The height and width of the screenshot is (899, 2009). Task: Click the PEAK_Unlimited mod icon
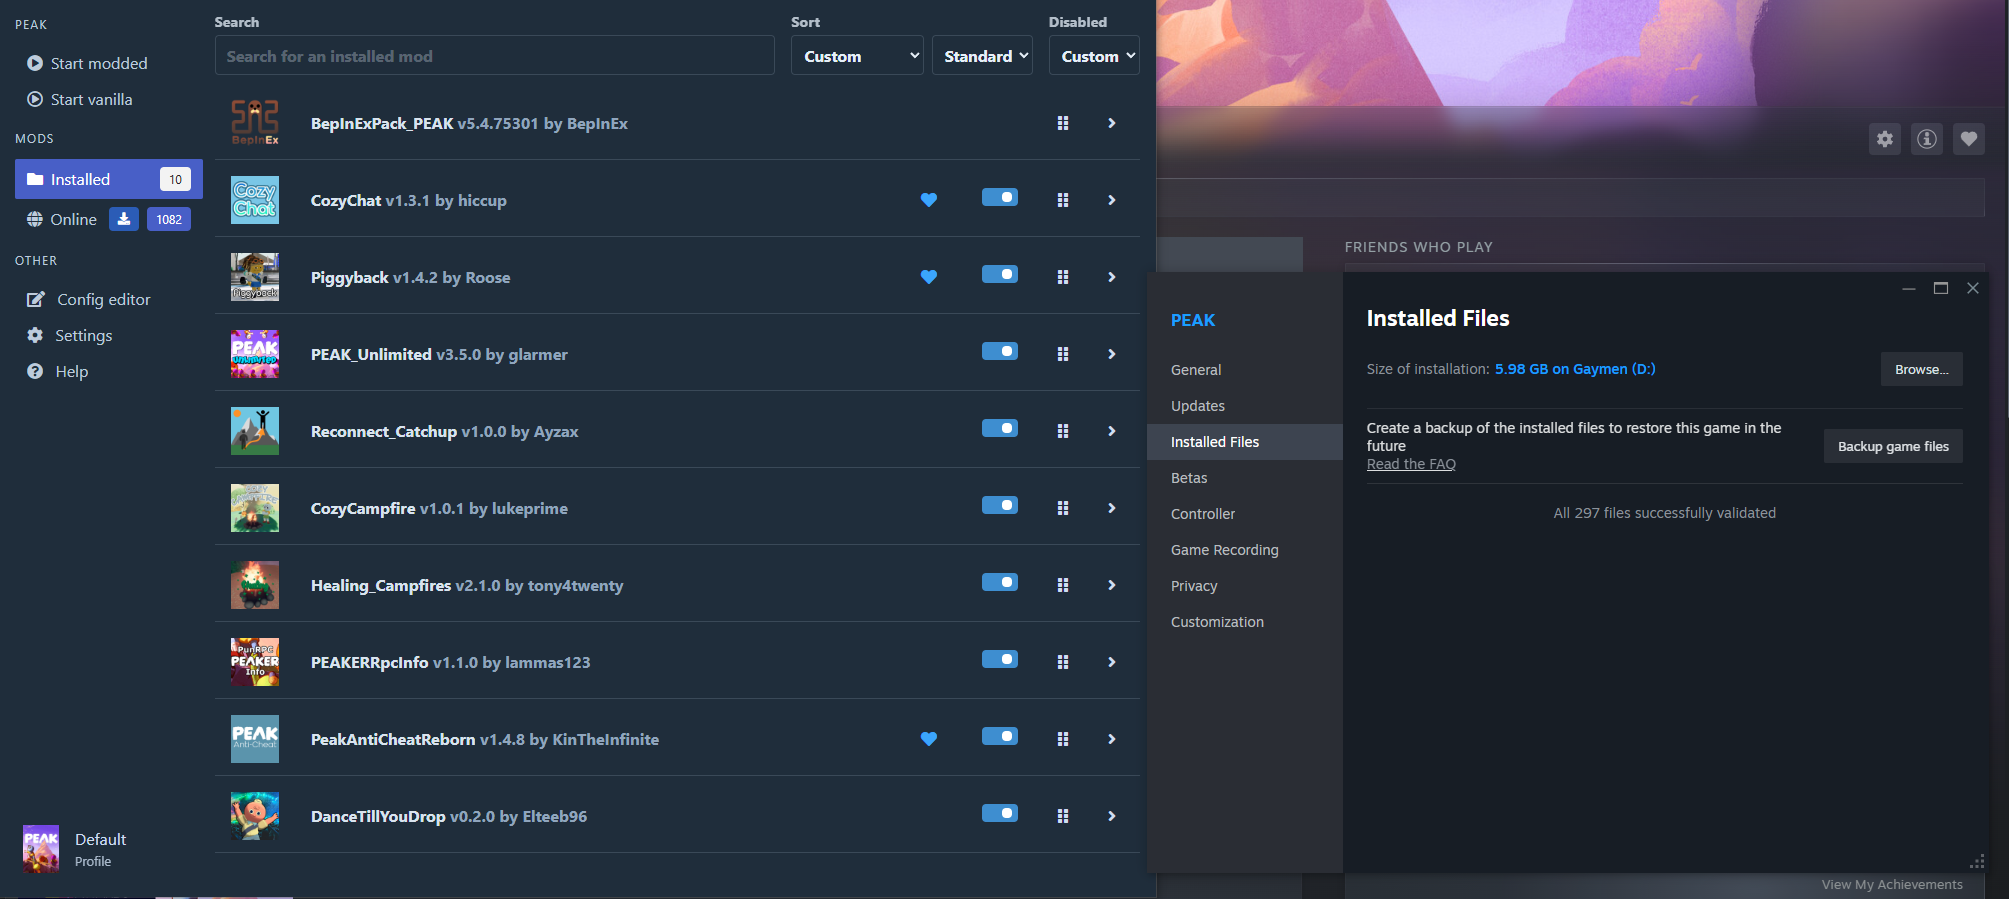click(x=255, y=354)
